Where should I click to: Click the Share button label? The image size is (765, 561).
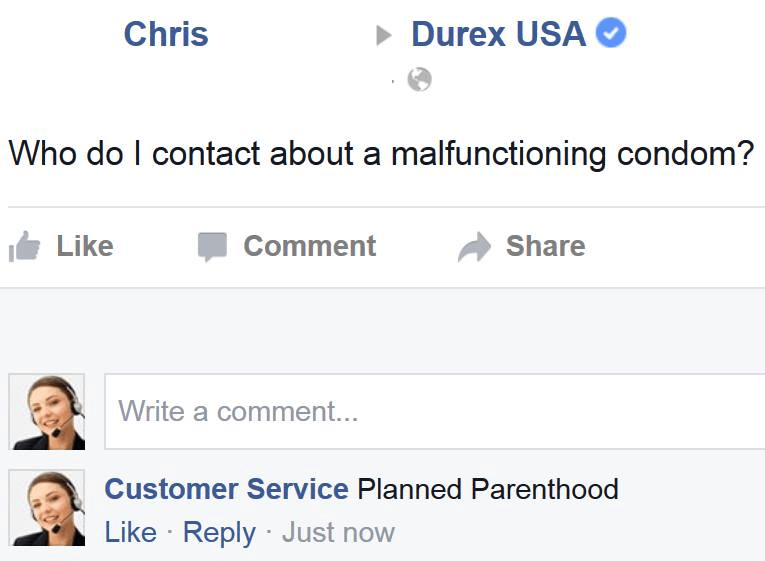[545, 246]
